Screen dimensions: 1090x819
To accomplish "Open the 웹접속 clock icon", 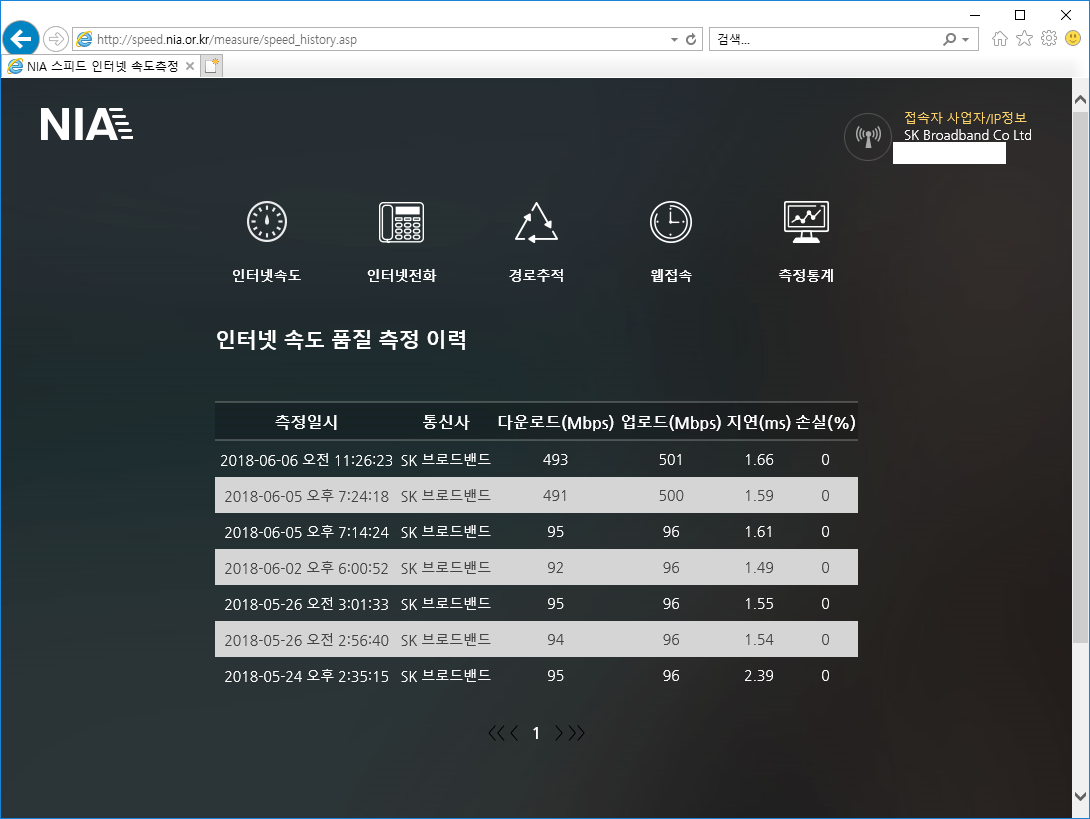I will (670, 222).
